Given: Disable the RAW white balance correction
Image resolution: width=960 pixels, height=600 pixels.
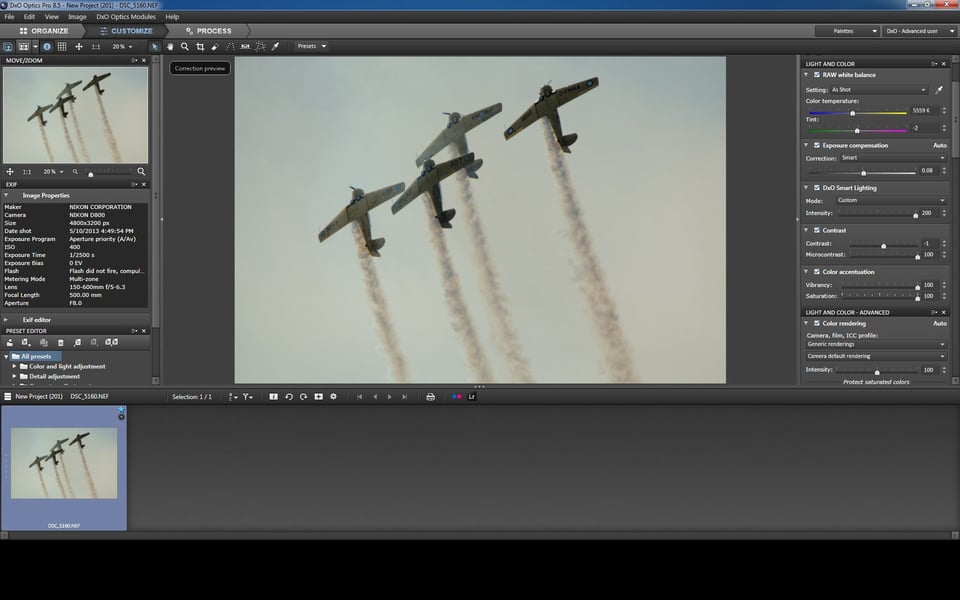Looking at the screenshot, I should pos(817,75).
